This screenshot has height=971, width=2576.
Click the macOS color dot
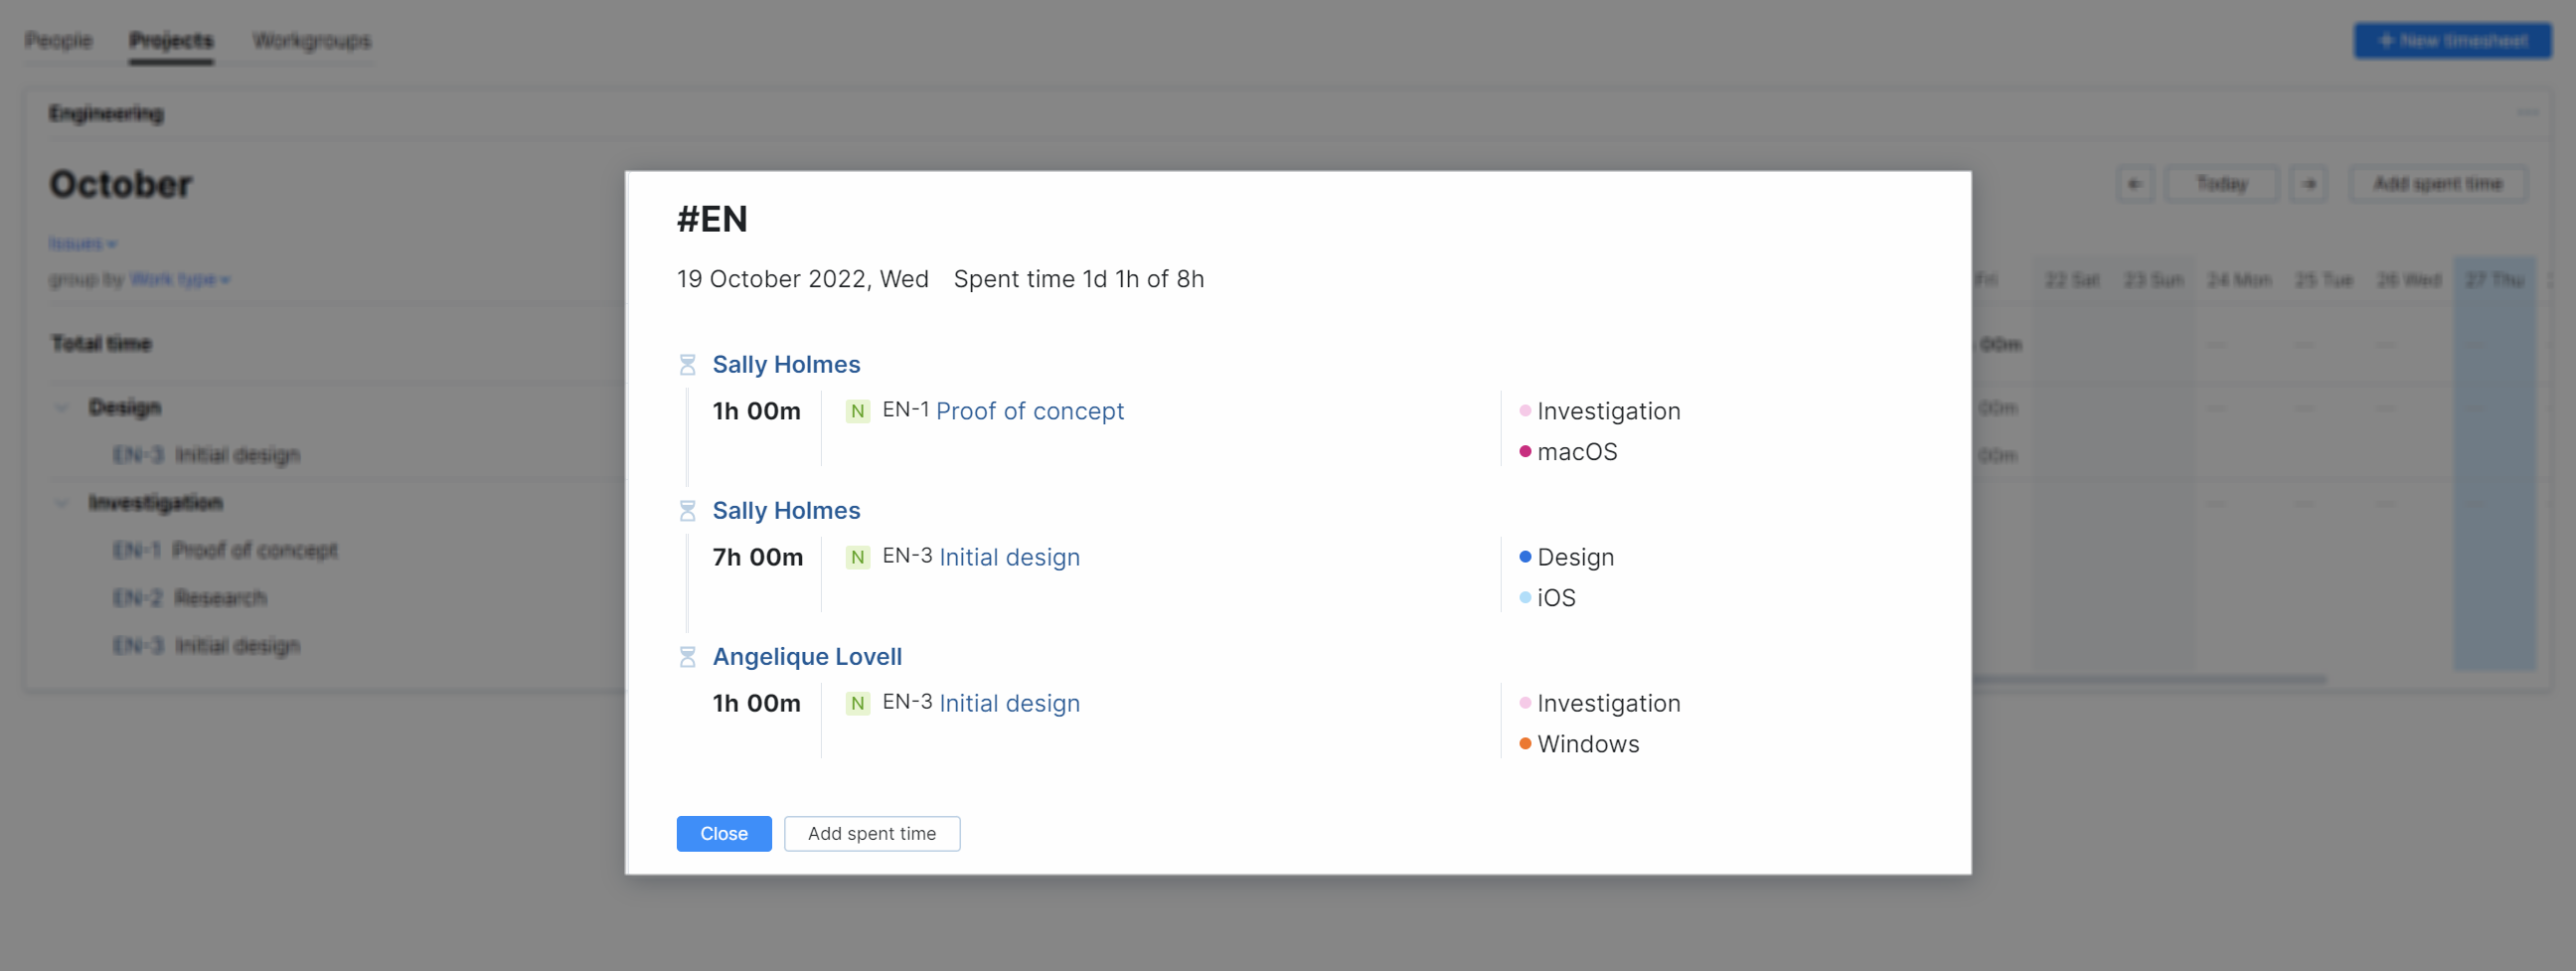(1524, 452)
